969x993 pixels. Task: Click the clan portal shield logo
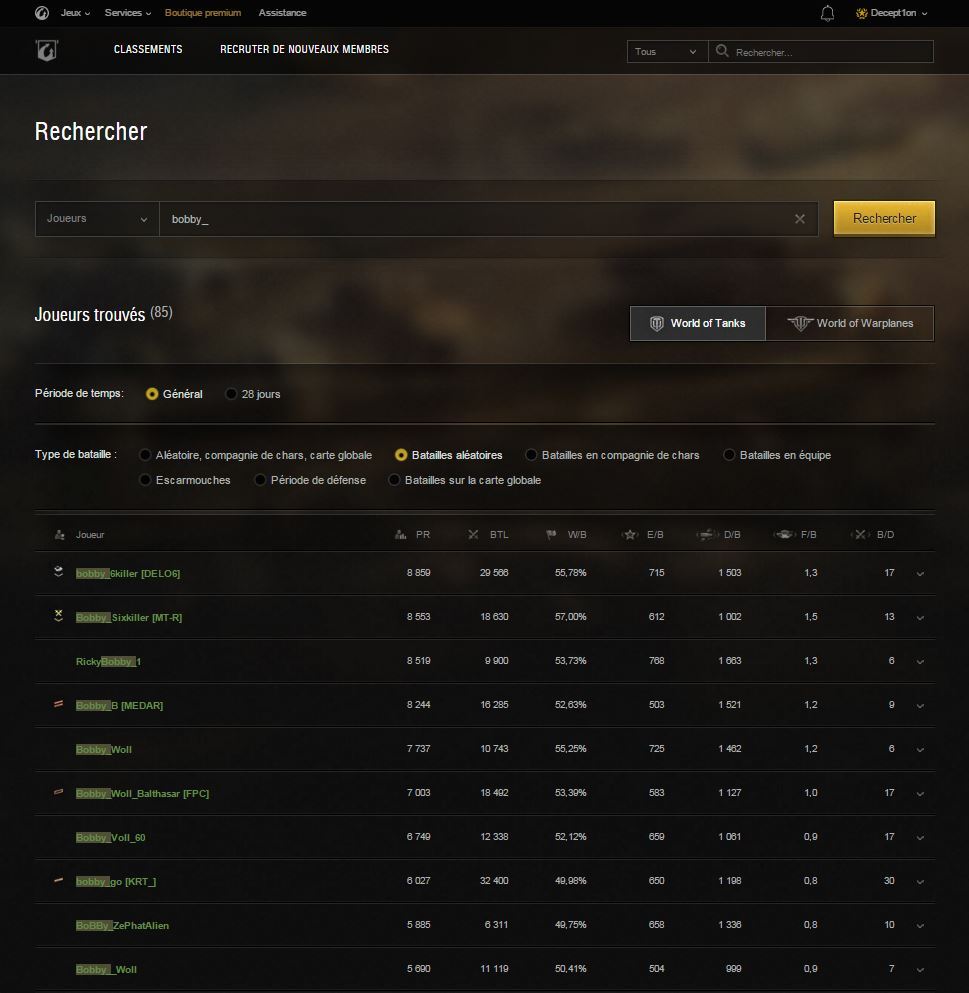pos(46,50)
